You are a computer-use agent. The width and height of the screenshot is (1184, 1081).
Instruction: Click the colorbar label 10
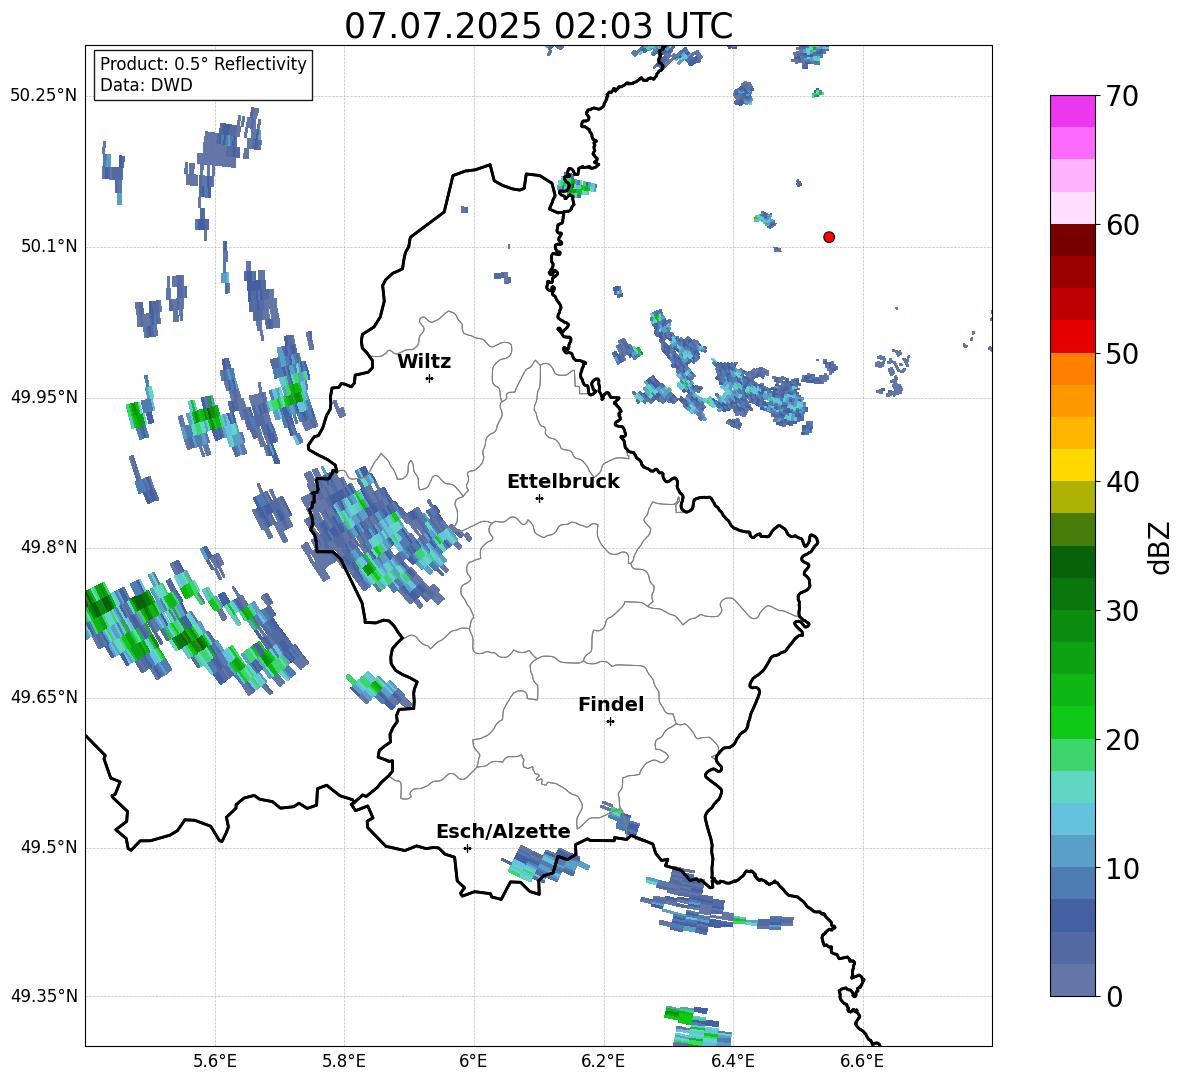point(1122,868)
